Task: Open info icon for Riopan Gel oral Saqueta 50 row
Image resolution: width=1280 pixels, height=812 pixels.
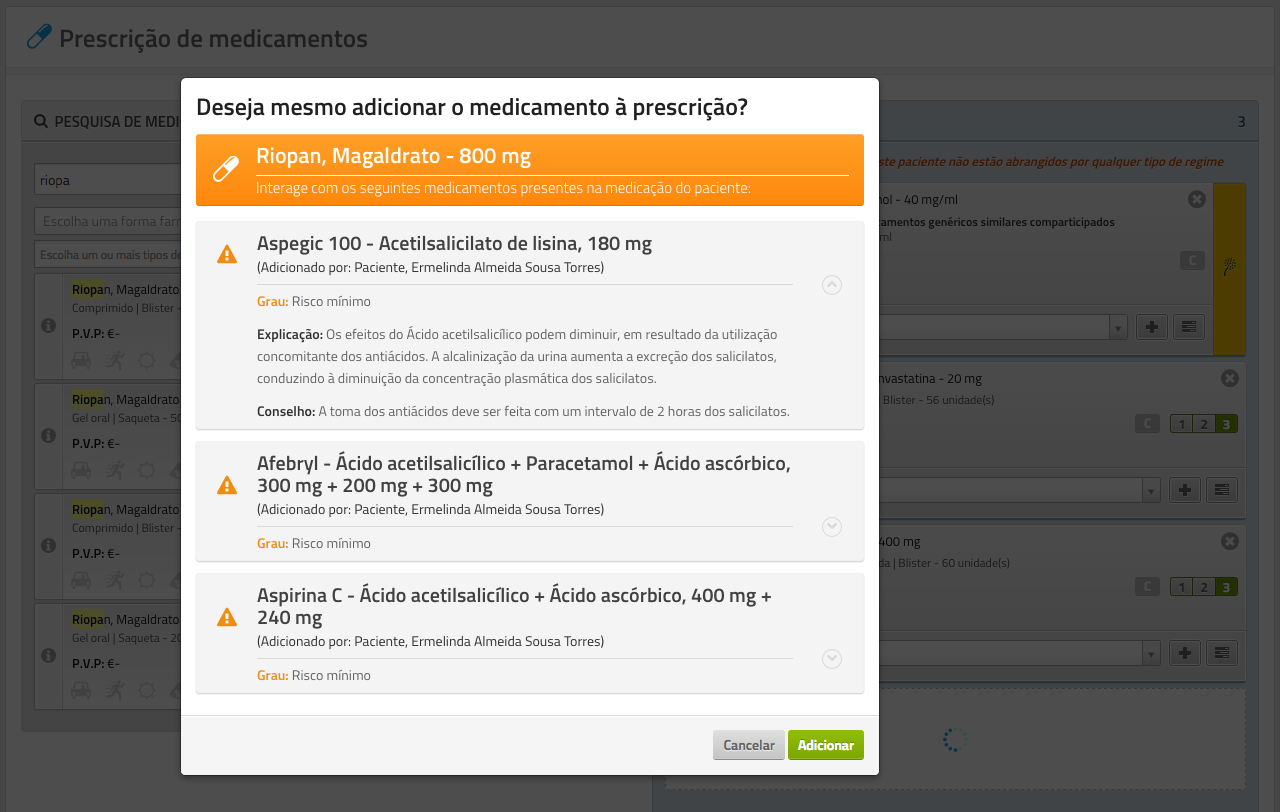Action: (x=48, y=436)
